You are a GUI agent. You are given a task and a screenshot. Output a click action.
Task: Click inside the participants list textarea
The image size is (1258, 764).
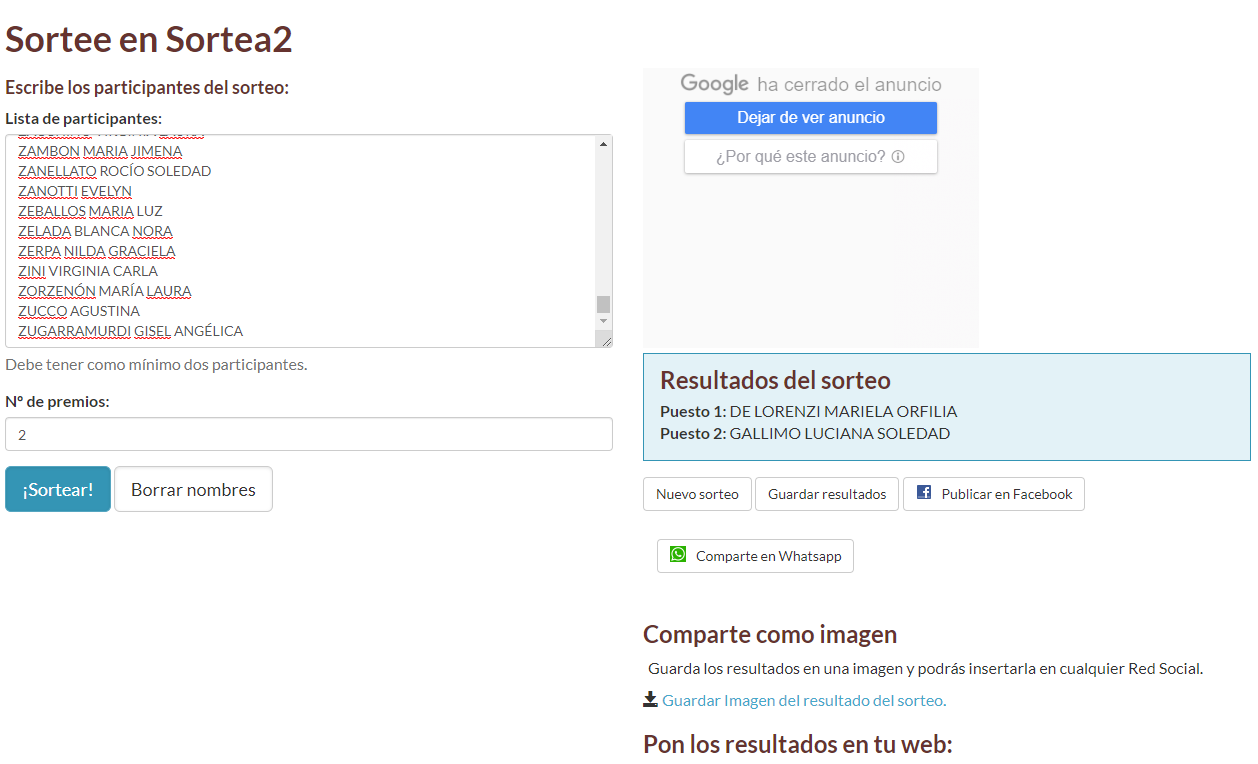pyautogui.click(x=309, y=241)
